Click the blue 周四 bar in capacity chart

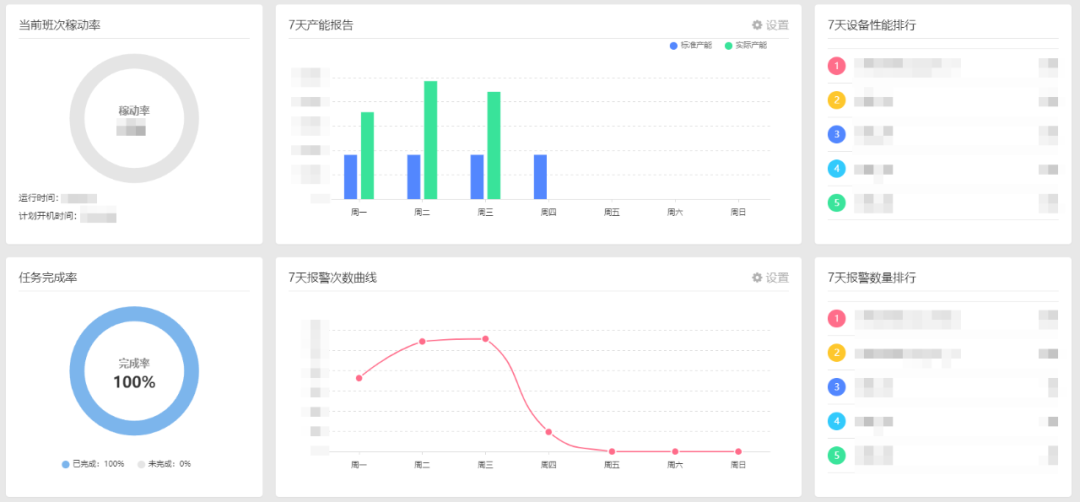(540, 177)
